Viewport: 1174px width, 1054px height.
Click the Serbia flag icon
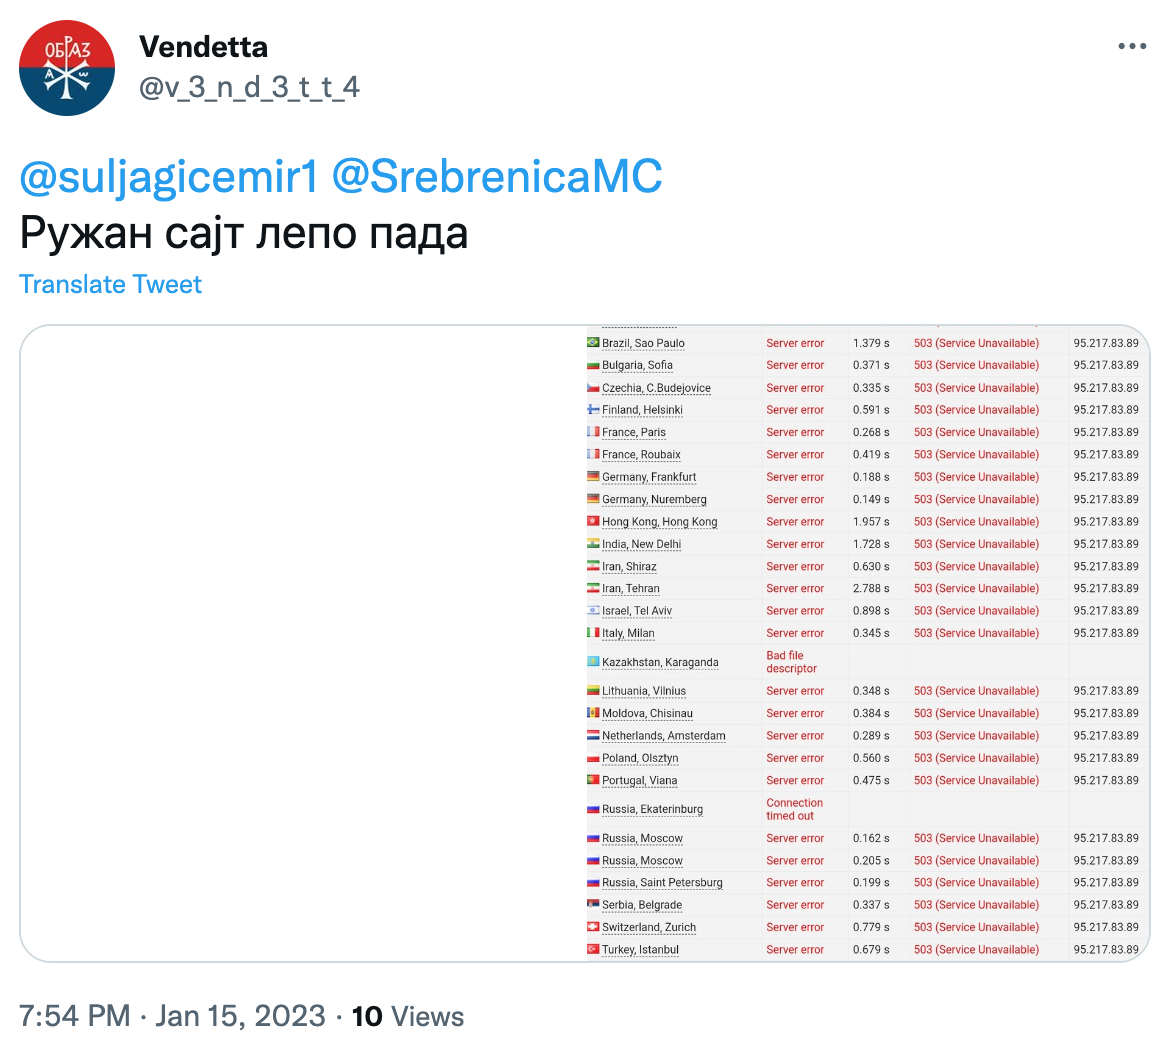593,904
